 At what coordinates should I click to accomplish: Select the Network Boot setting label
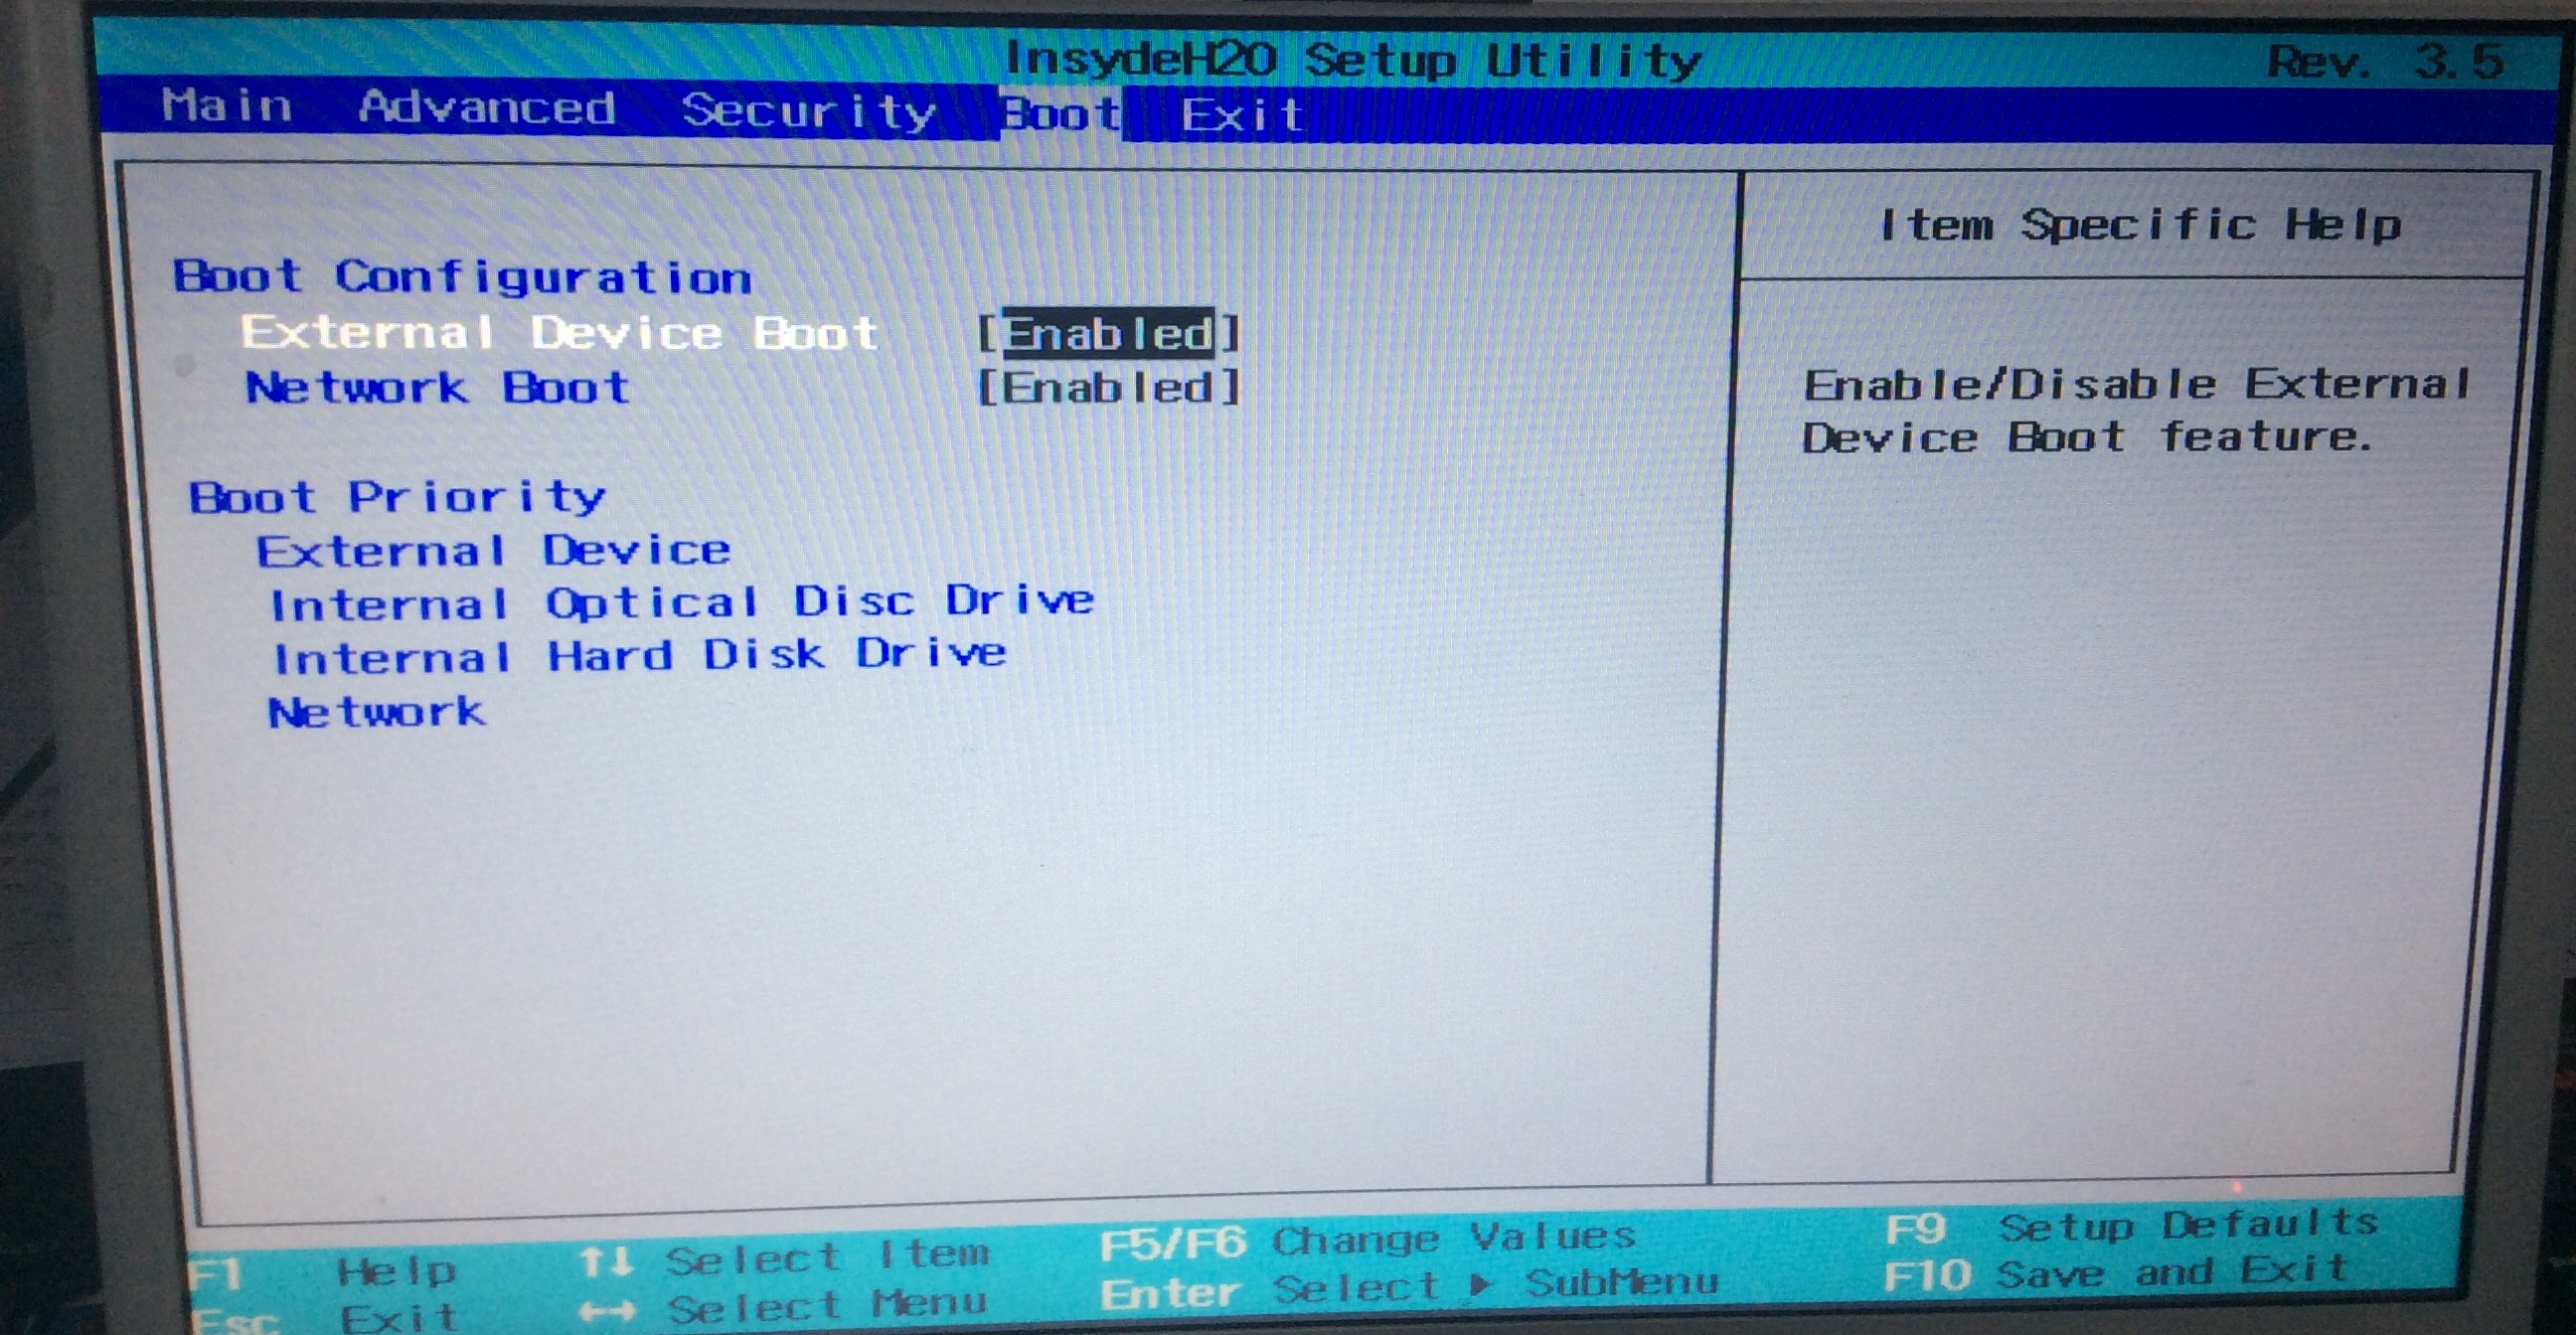(x=437, y=387)
